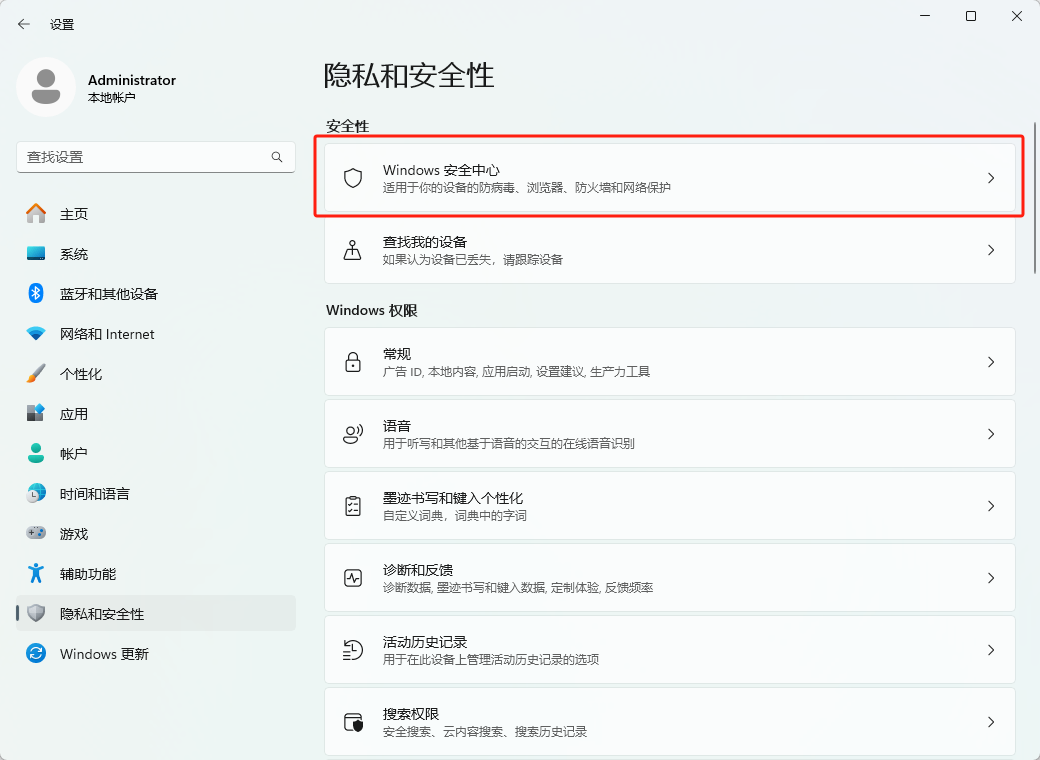Select 个性化 from the sidebar
Screen dimensions: 1040x760
81,374
